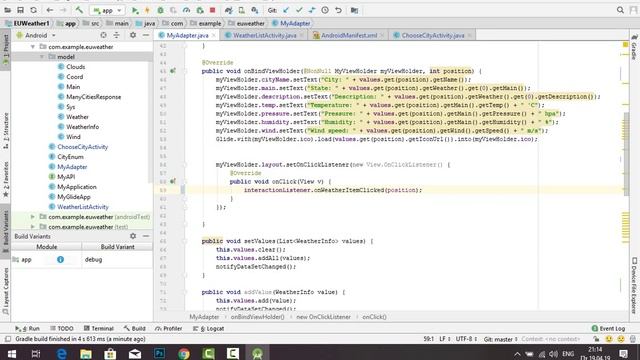Image resolution: width=640 pixels, height=360 pixels.
Task: Collapse the com.example.euweather package
Action: click(x=33, y=47)
